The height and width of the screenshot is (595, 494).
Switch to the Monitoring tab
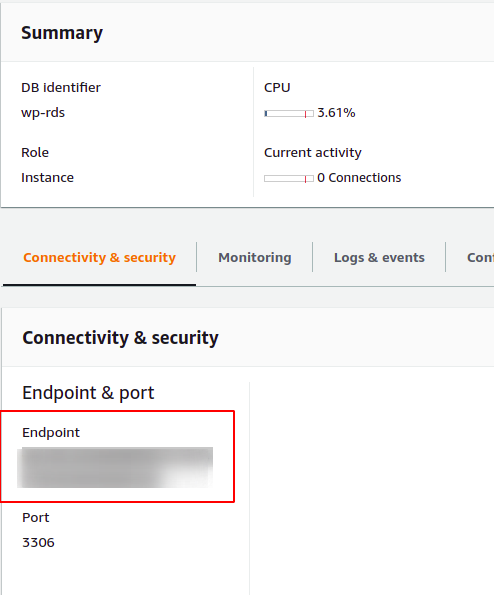pos(255,257)
